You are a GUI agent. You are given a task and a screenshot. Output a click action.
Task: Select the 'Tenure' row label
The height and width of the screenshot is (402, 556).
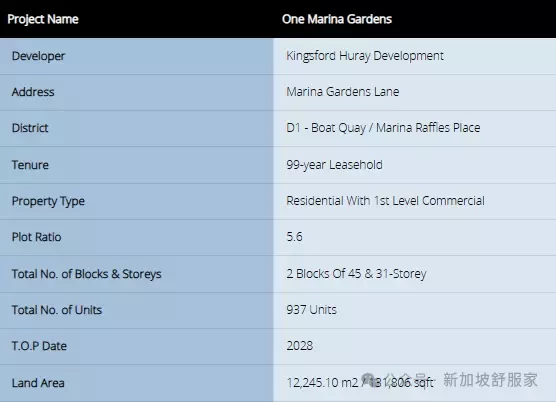(30, 165)
